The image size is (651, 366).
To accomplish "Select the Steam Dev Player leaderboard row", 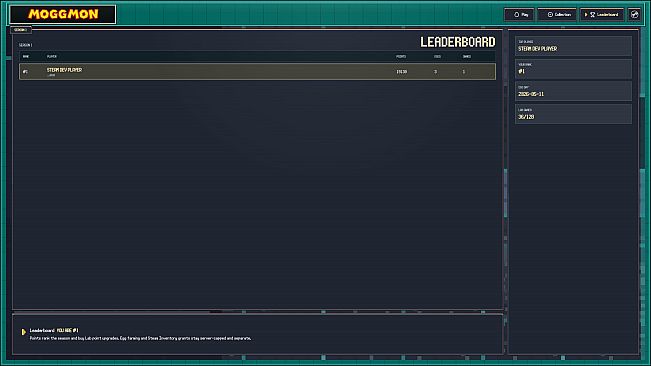I will [x=257, y=71].
